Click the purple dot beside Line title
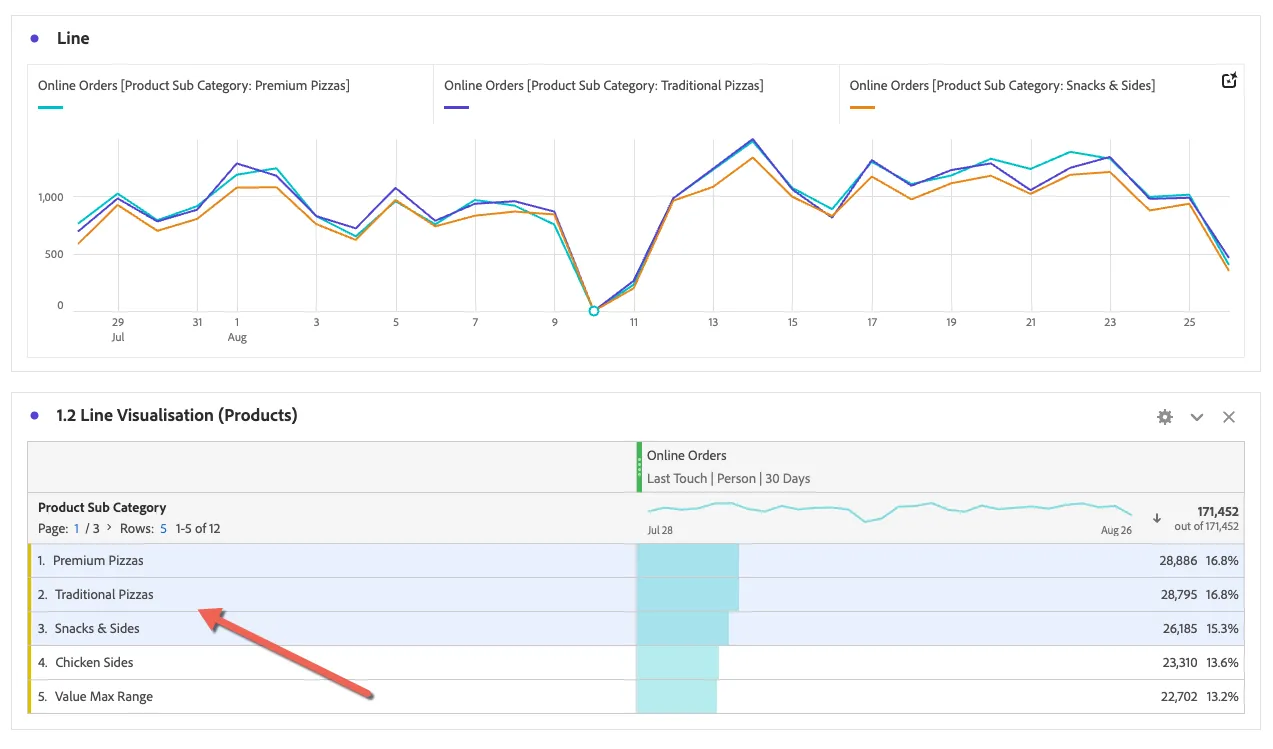The image size is (1273, 749). [x=35, y=38]
